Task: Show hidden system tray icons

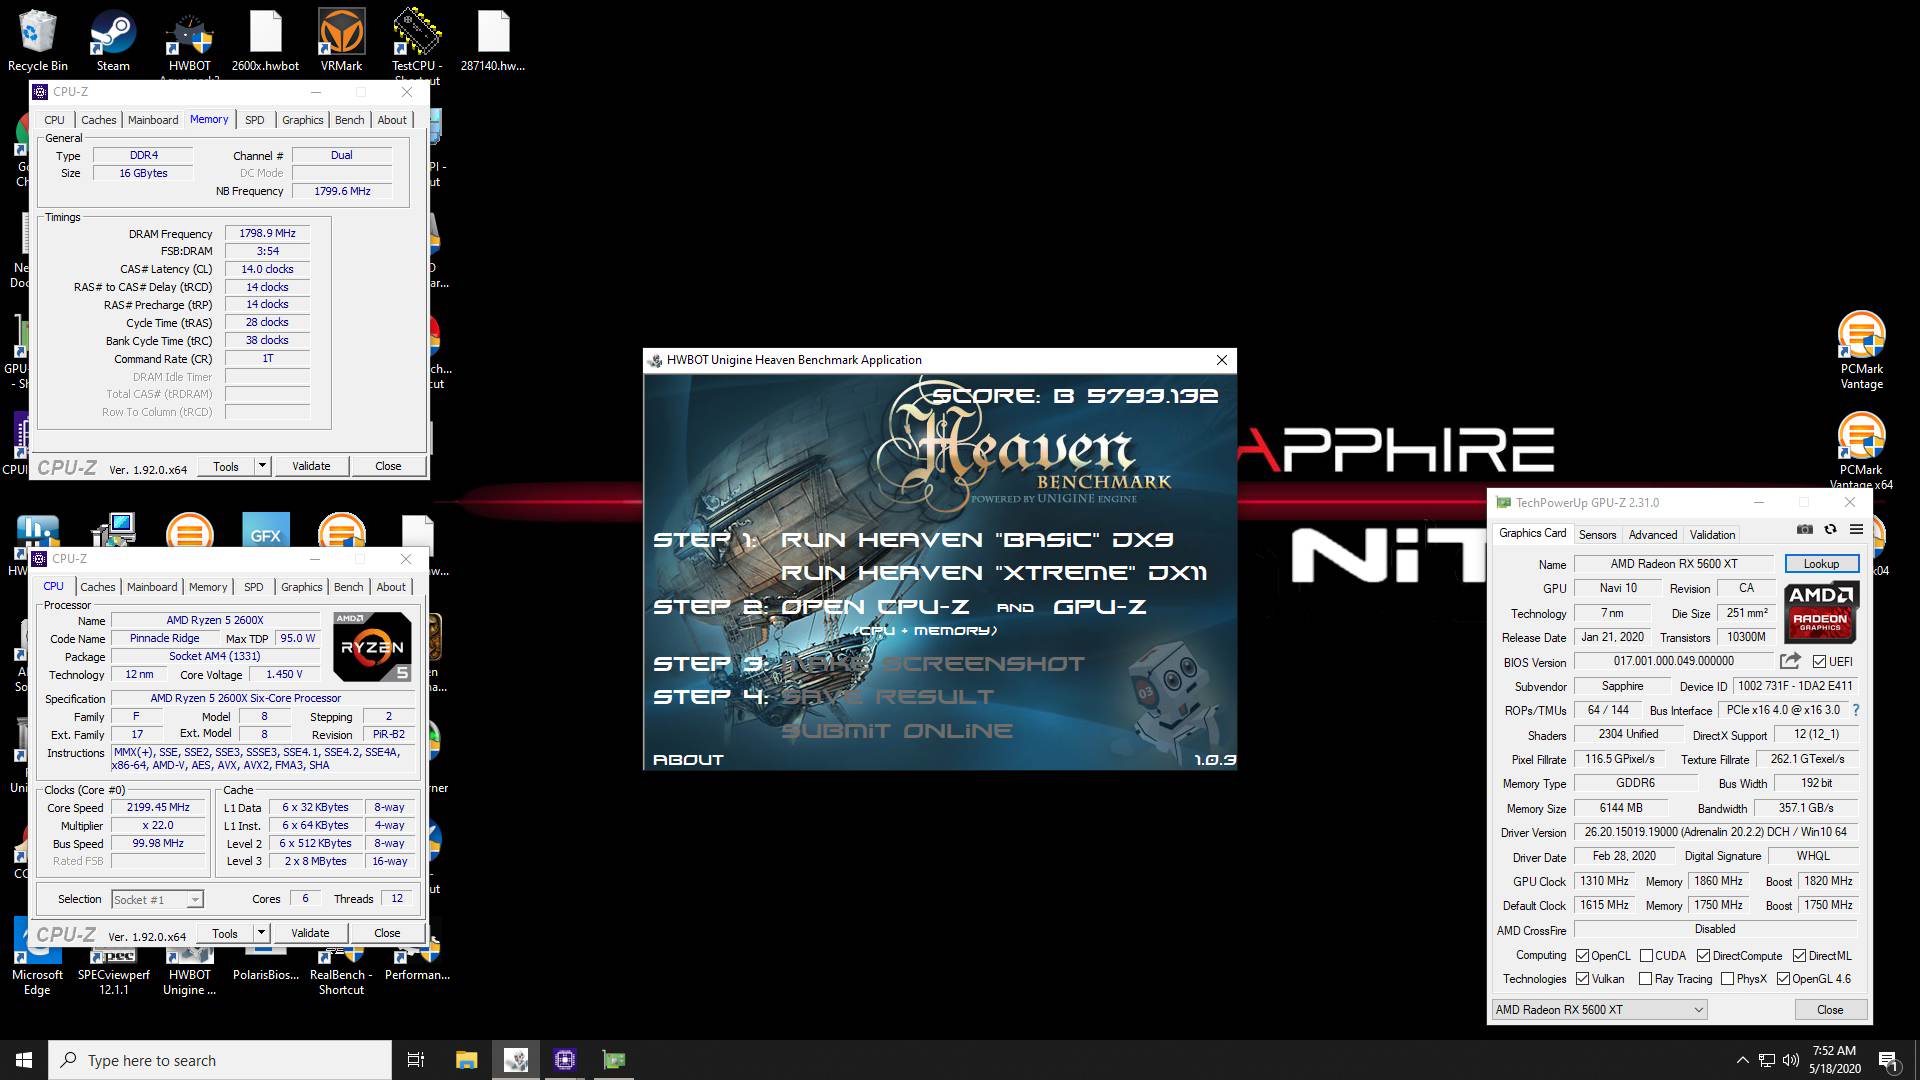Action: tap(1742, 1060)
